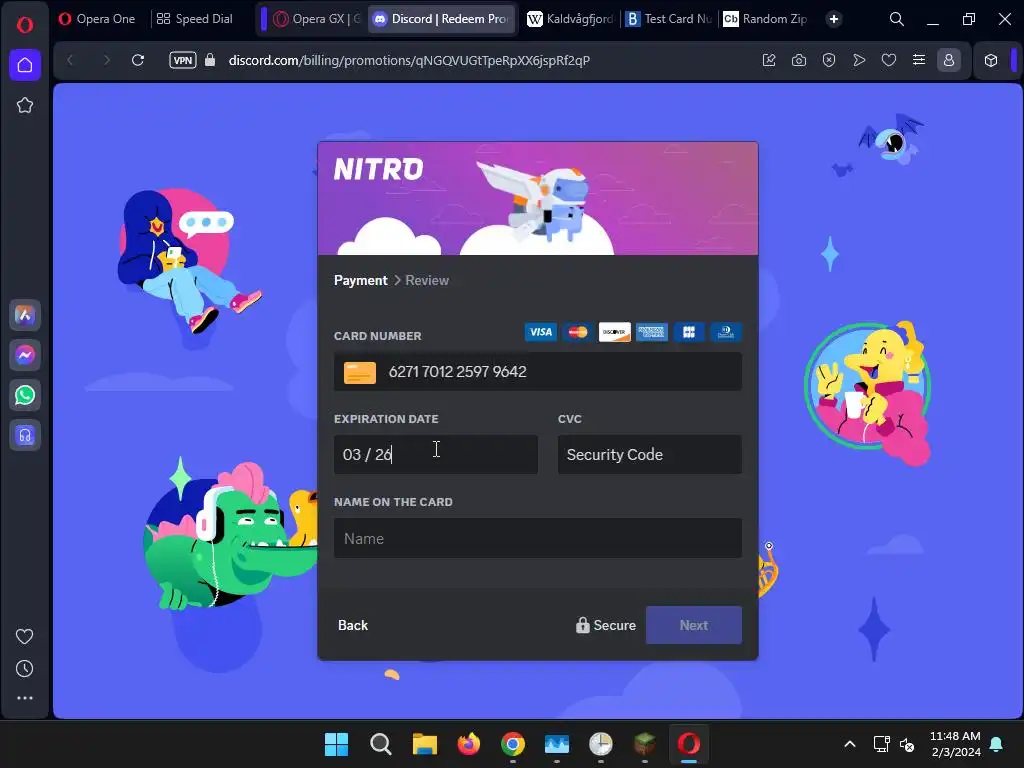
Task: Open Messenger in the sidebar
Action: [25, 355]
